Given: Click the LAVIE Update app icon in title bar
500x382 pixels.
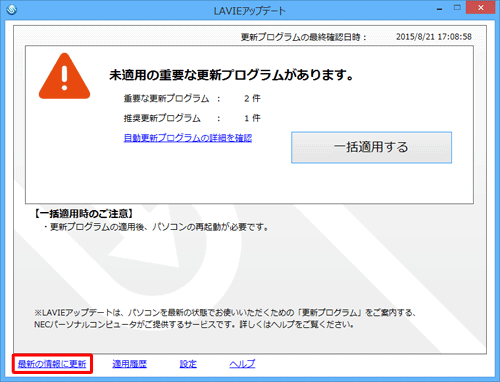Looking at the screenshot, I should [12, 10].
